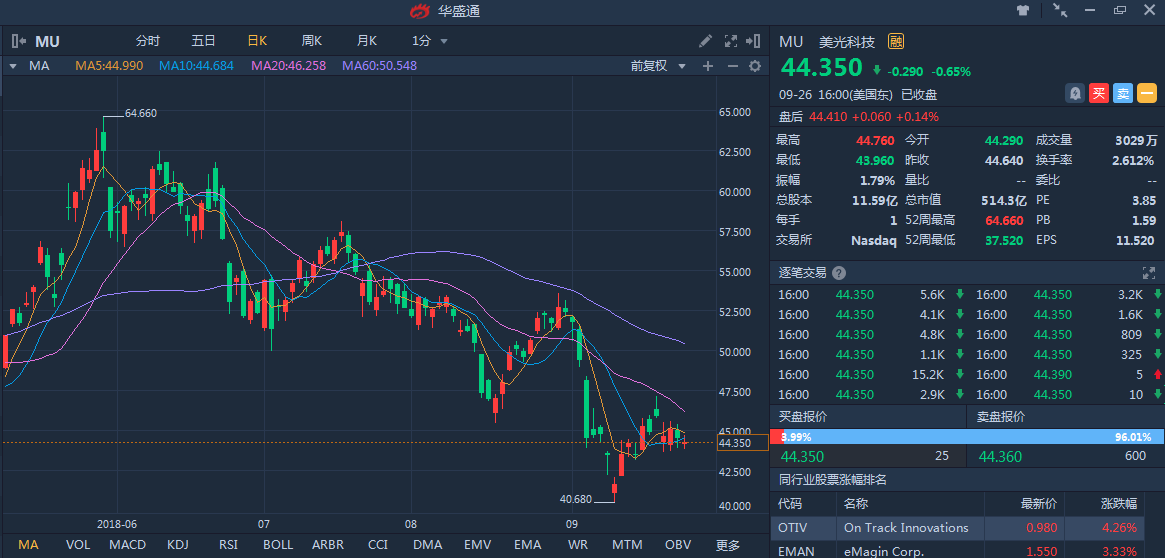Click the red 买 buy button
This screenshot has width=1165, height=558.
click(x=1098, y=93)
